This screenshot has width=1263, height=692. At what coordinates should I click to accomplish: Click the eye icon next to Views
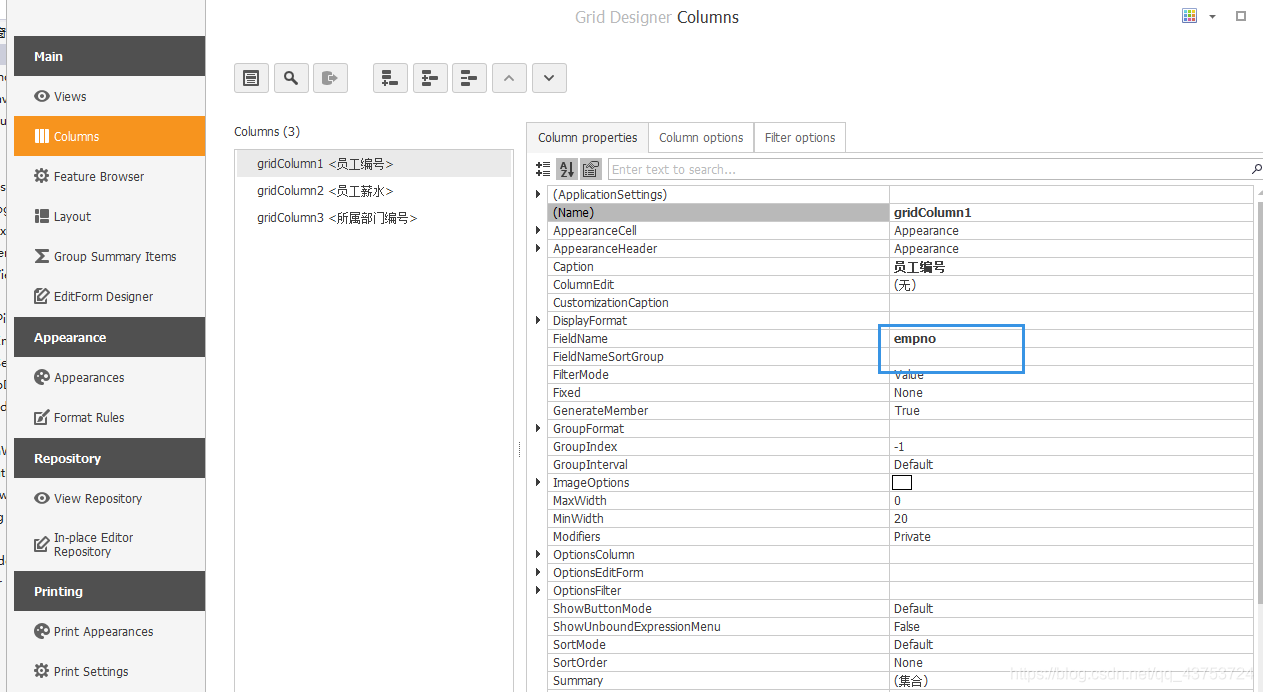tap(41, 96)
